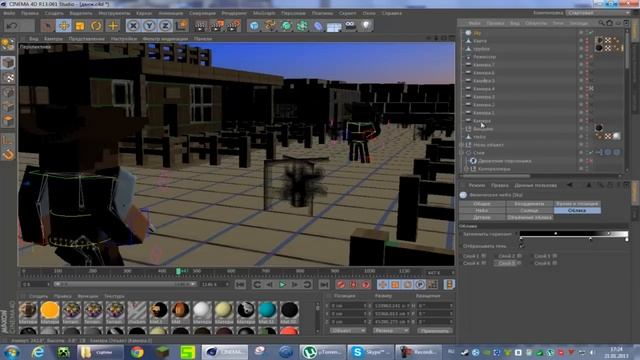Click the Play forward button

coord(282,284)
